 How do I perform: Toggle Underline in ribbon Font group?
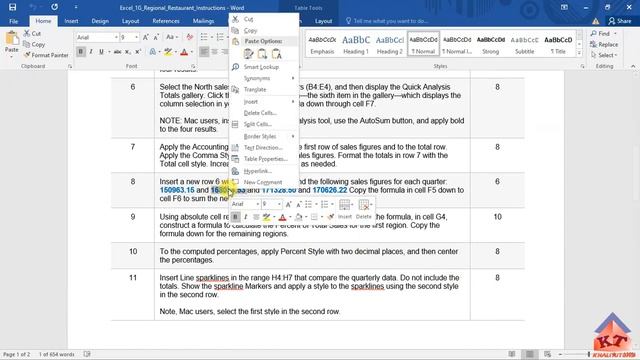pos(101,52)
